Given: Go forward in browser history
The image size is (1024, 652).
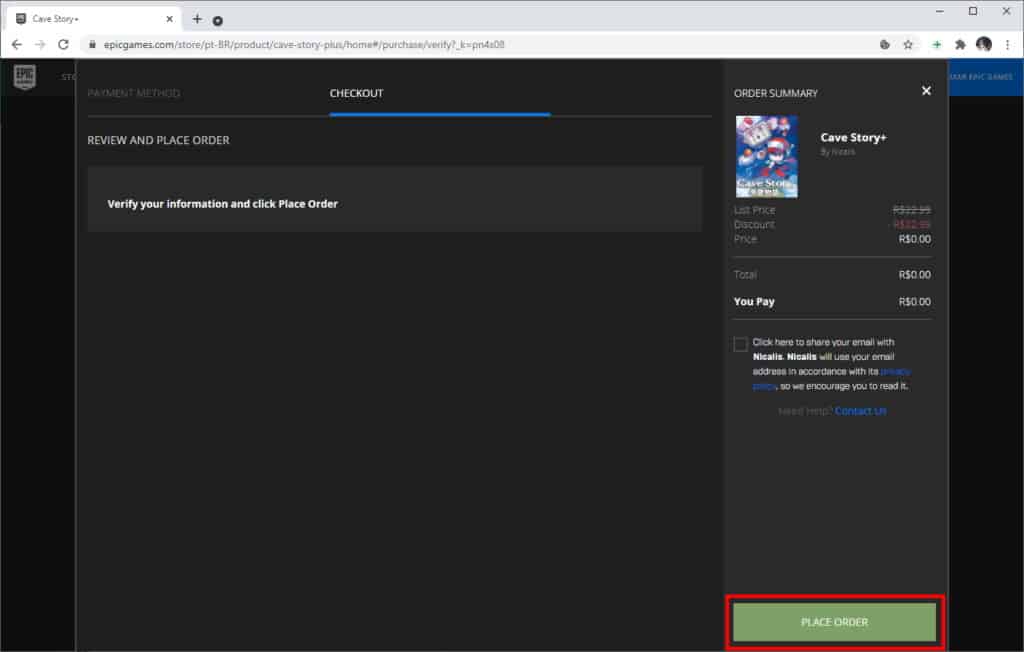Looking at the screenshot, I should click(40, 44).
